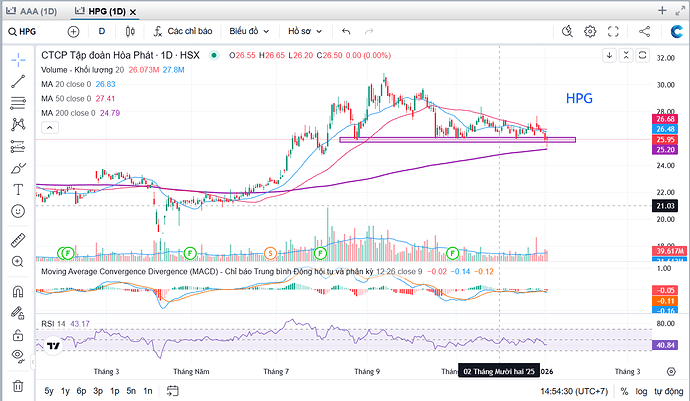Click the collapse pane button
690x401 pixels.
click(626, 55)
